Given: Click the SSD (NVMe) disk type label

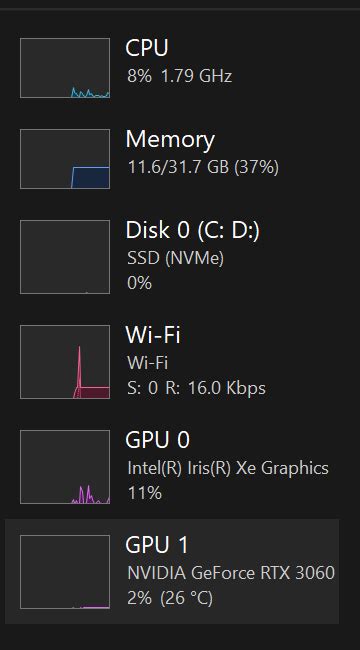Looking at the screenshot, I should click(x=175, y=259).
